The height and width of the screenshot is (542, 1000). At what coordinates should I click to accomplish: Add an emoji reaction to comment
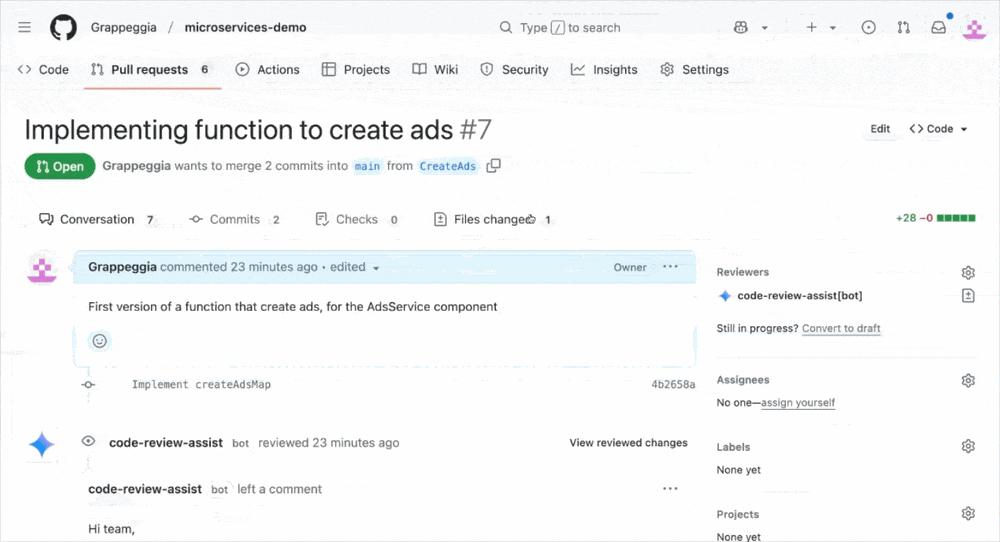click(99, 341)
